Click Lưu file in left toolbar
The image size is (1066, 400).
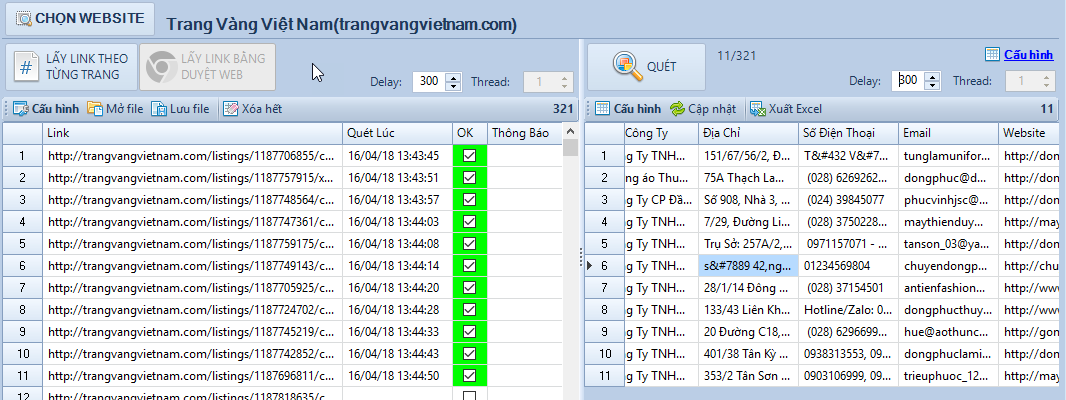tap(180, 109)
